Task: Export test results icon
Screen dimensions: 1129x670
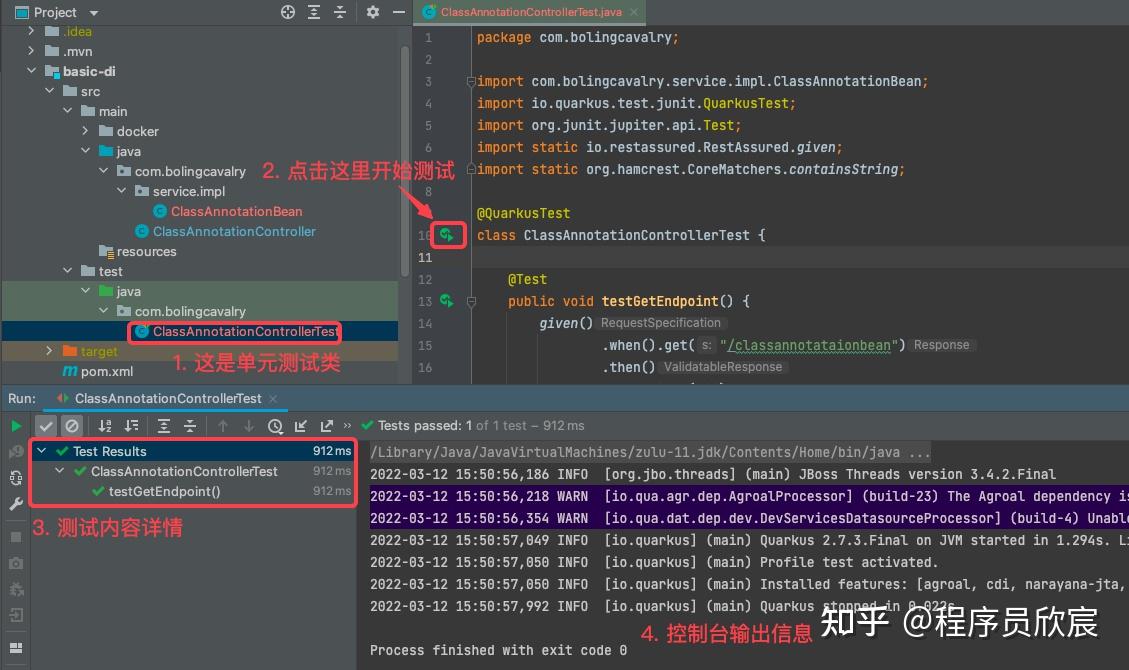Action: (327, 426)
